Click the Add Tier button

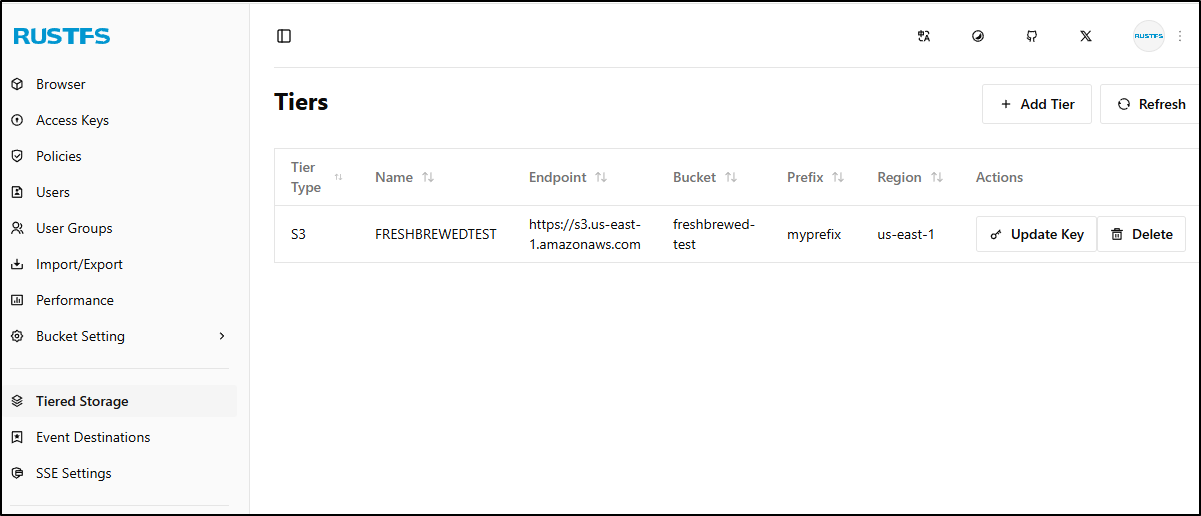(x=1037, y=104)
